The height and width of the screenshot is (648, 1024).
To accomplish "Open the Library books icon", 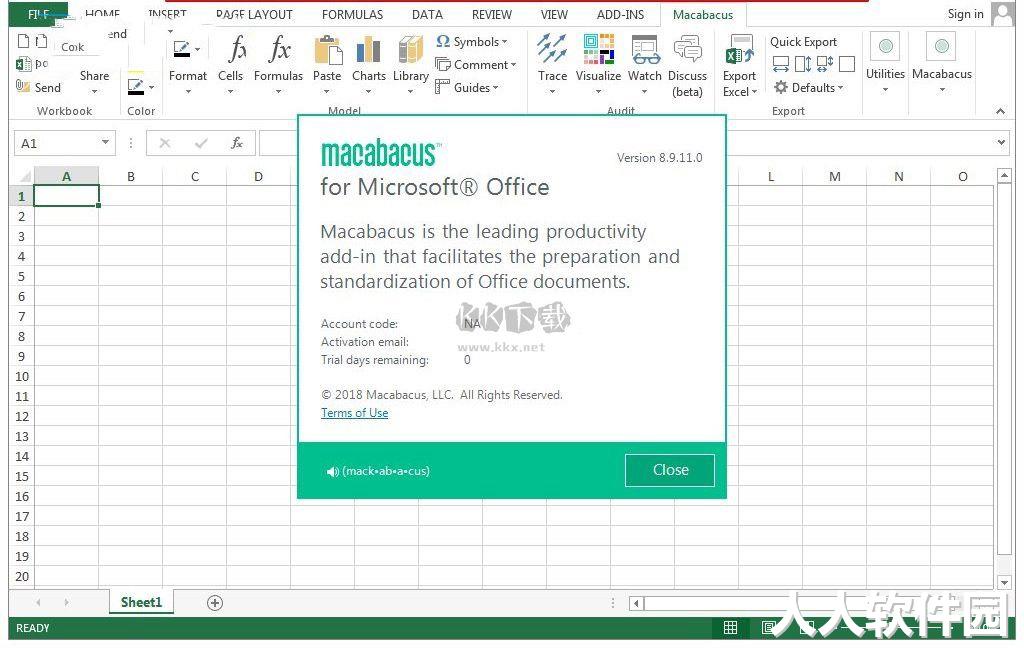I will (x=411, y=50).
